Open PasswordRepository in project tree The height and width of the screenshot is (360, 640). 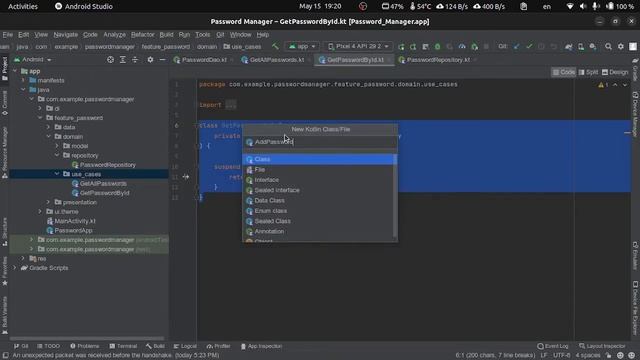104,165
